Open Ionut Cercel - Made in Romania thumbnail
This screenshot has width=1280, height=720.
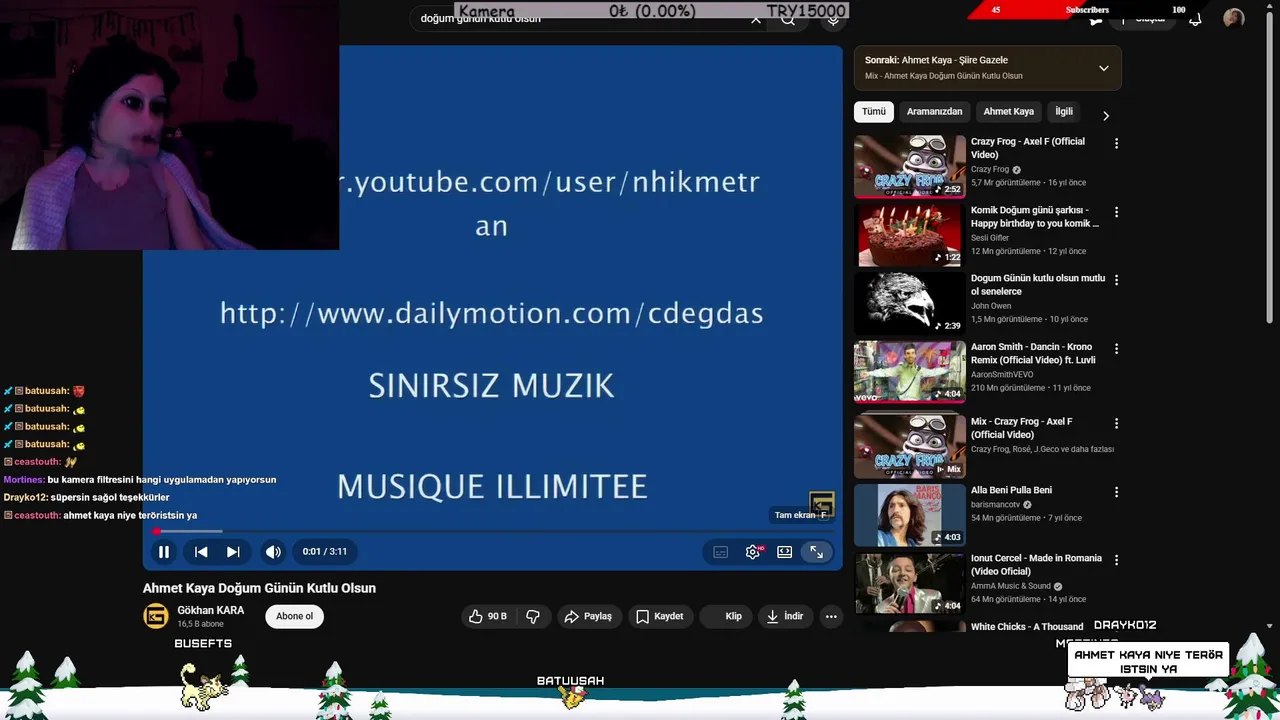click(909, 583)
